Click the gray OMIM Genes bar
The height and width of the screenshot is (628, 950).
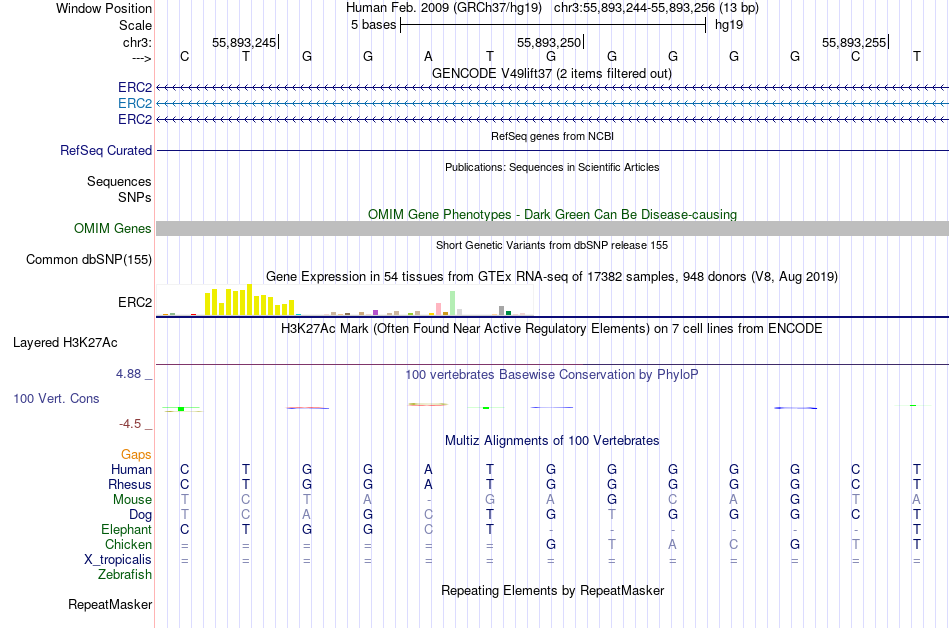pos(552,228)
